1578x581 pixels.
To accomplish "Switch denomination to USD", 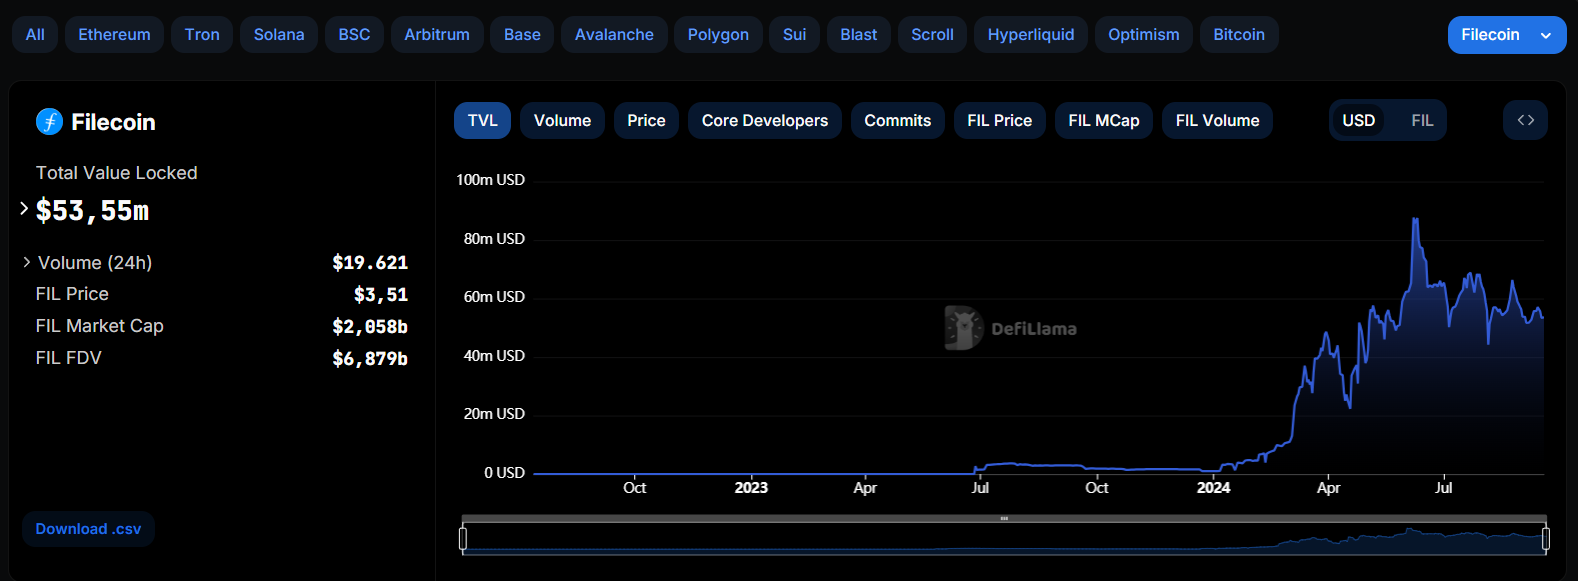I will pos(1358,120).
